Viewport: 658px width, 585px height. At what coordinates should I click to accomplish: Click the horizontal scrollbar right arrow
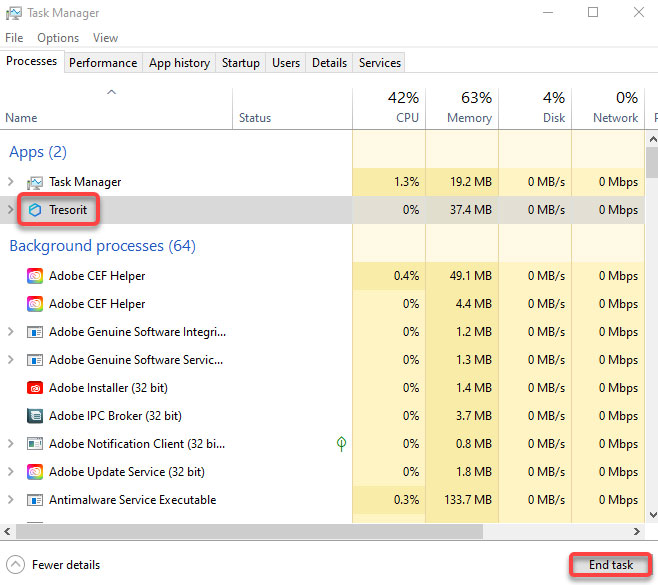tap(637, 531)
